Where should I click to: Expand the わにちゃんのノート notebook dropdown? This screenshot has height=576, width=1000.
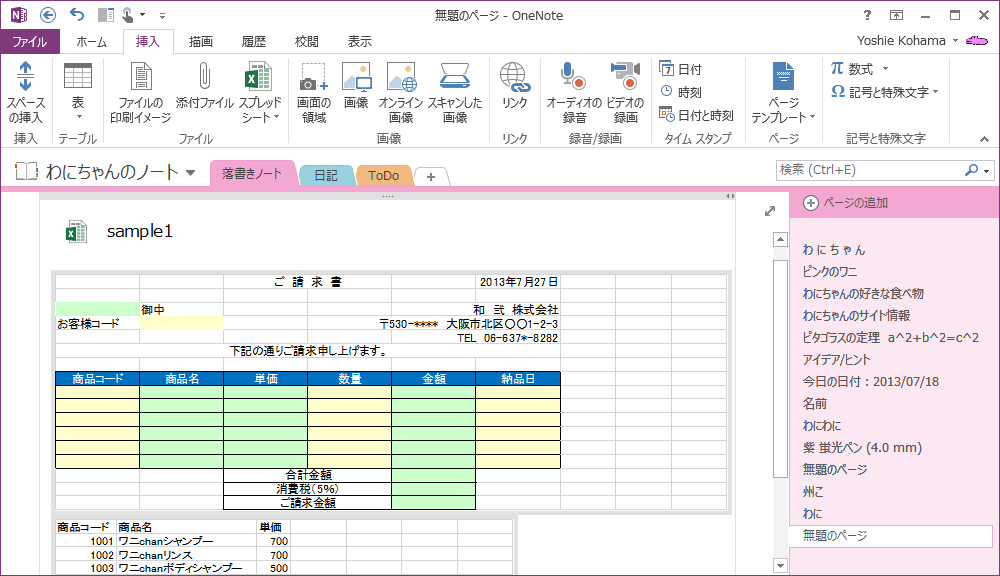click(x=190, y=172)
